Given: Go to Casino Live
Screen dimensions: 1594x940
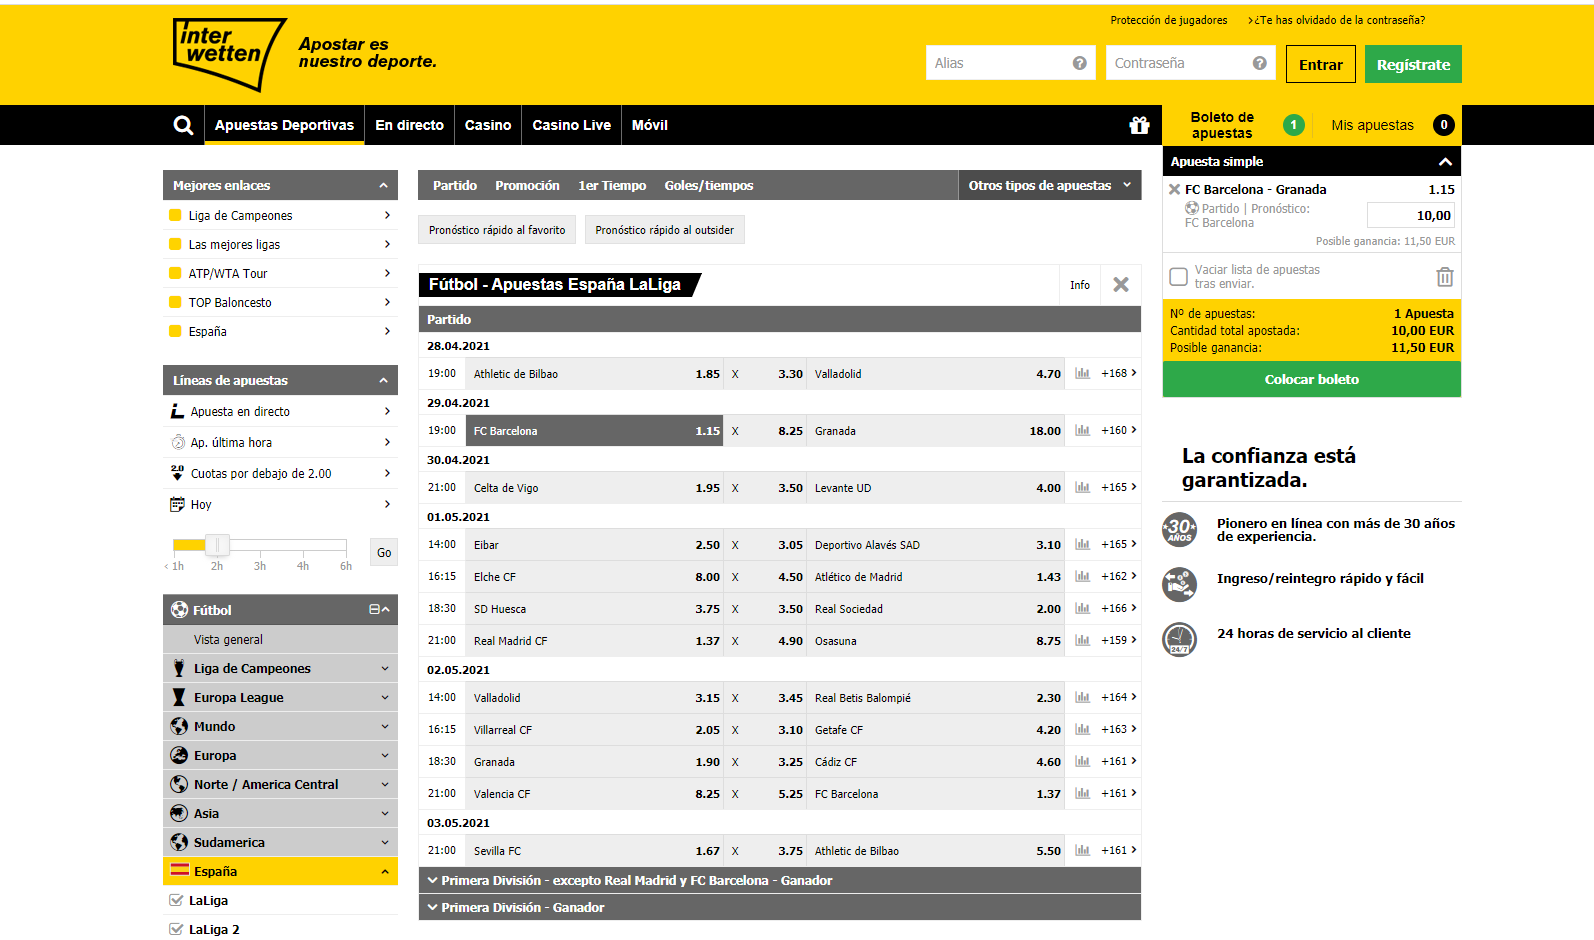Looking at the screenshot, I should point(571,125).
